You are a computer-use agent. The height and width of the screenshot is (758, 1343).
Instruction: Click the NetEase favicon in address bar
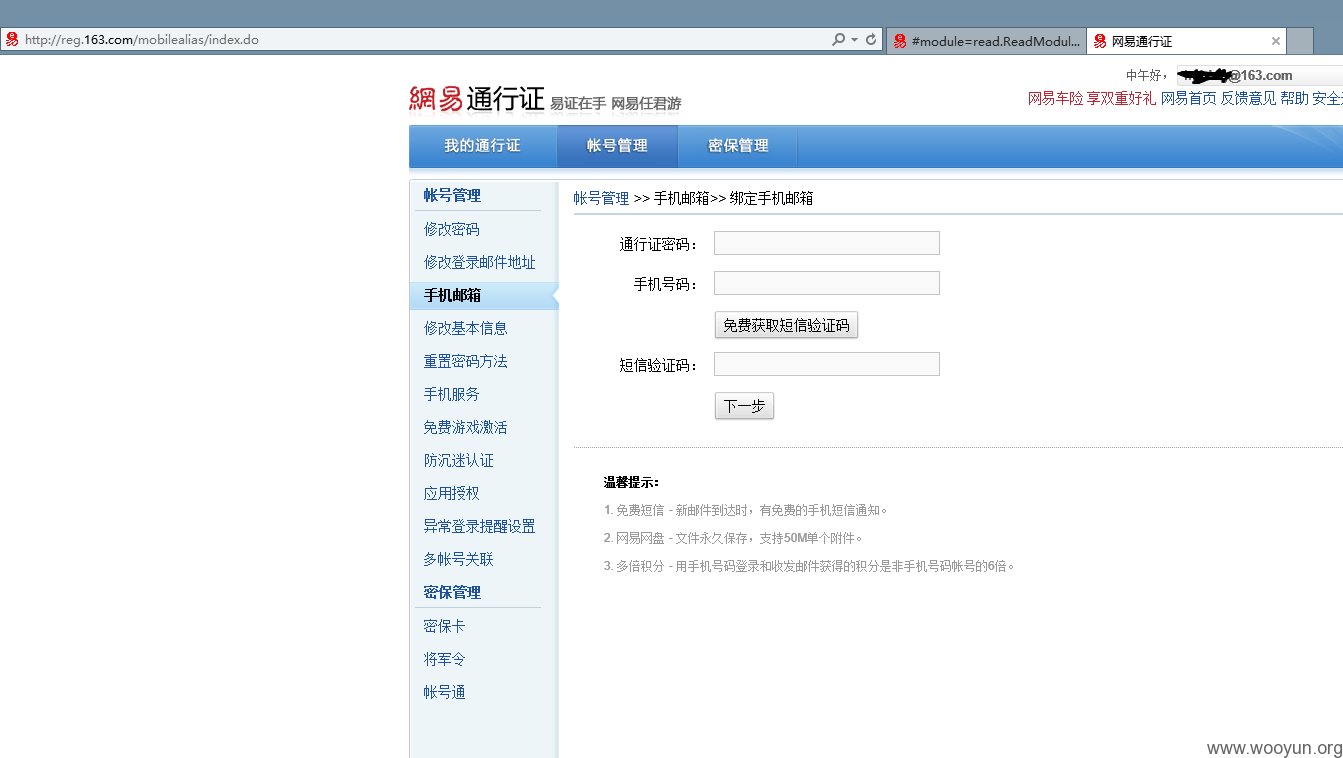12,40
